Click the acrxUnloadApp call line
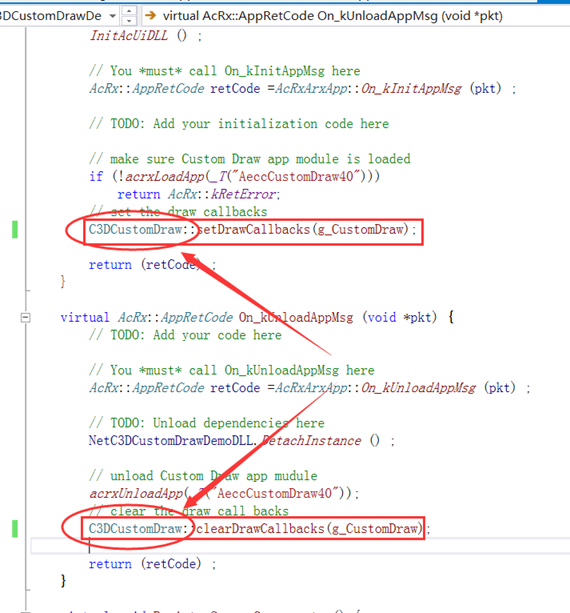The width and height of the screenshot is (570, 613). (x=224, y=493)
